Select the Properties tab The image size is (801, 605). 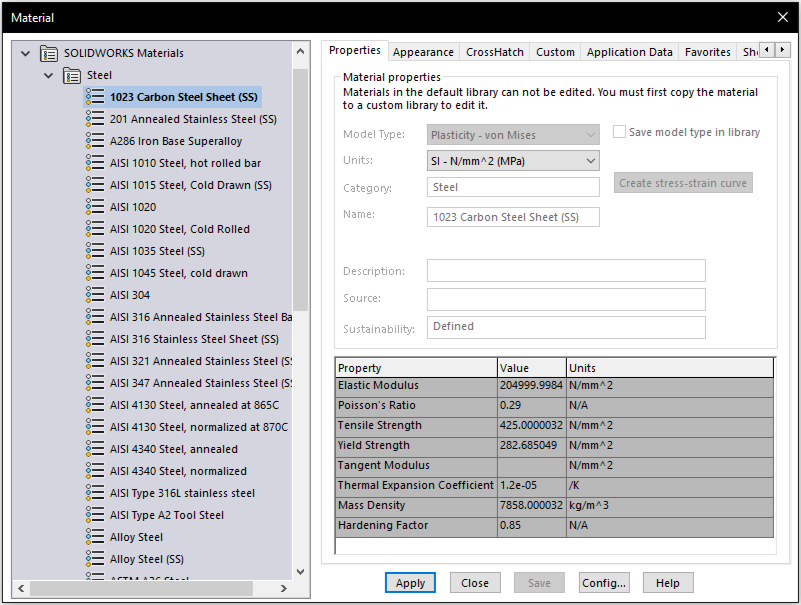(x=355, y=51)
